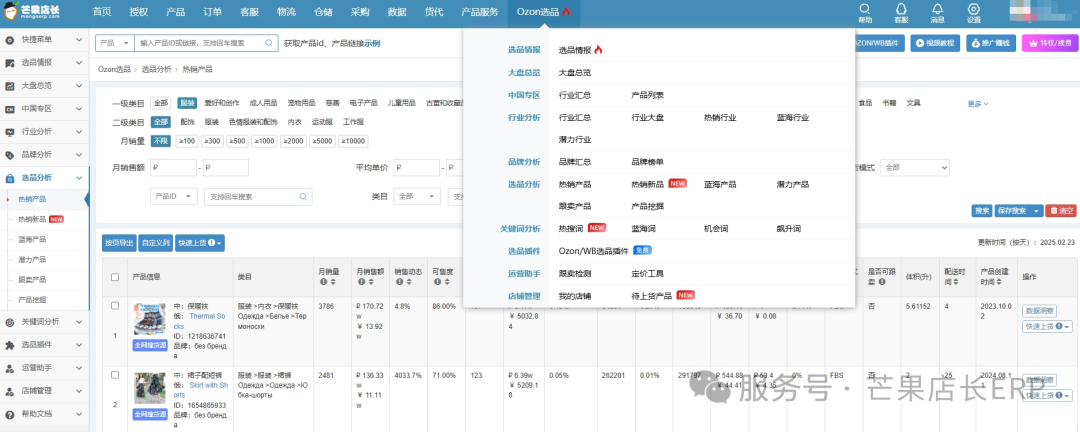The image size is (1080, 432).
Task: Open the Thermal Socks product link
Action: [198, 320]
